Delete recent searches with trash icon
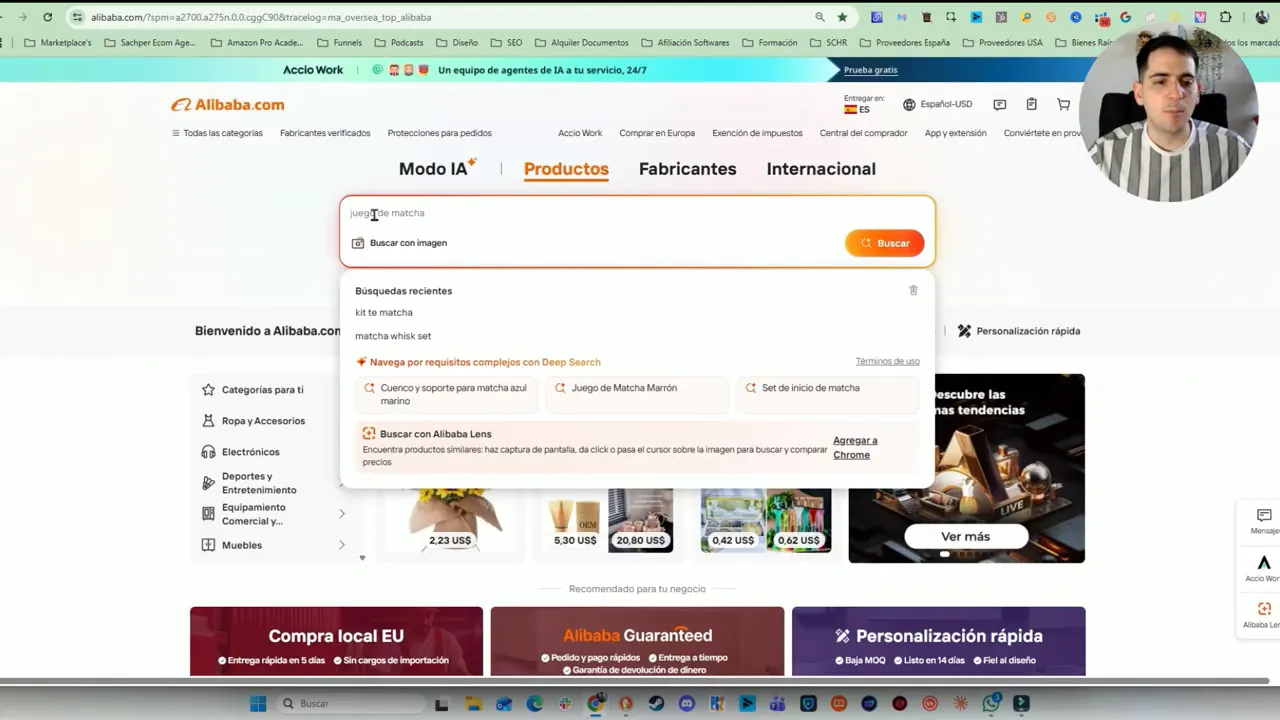Image resolution: width=1280 pixels, height=720 pixels. 913,290
